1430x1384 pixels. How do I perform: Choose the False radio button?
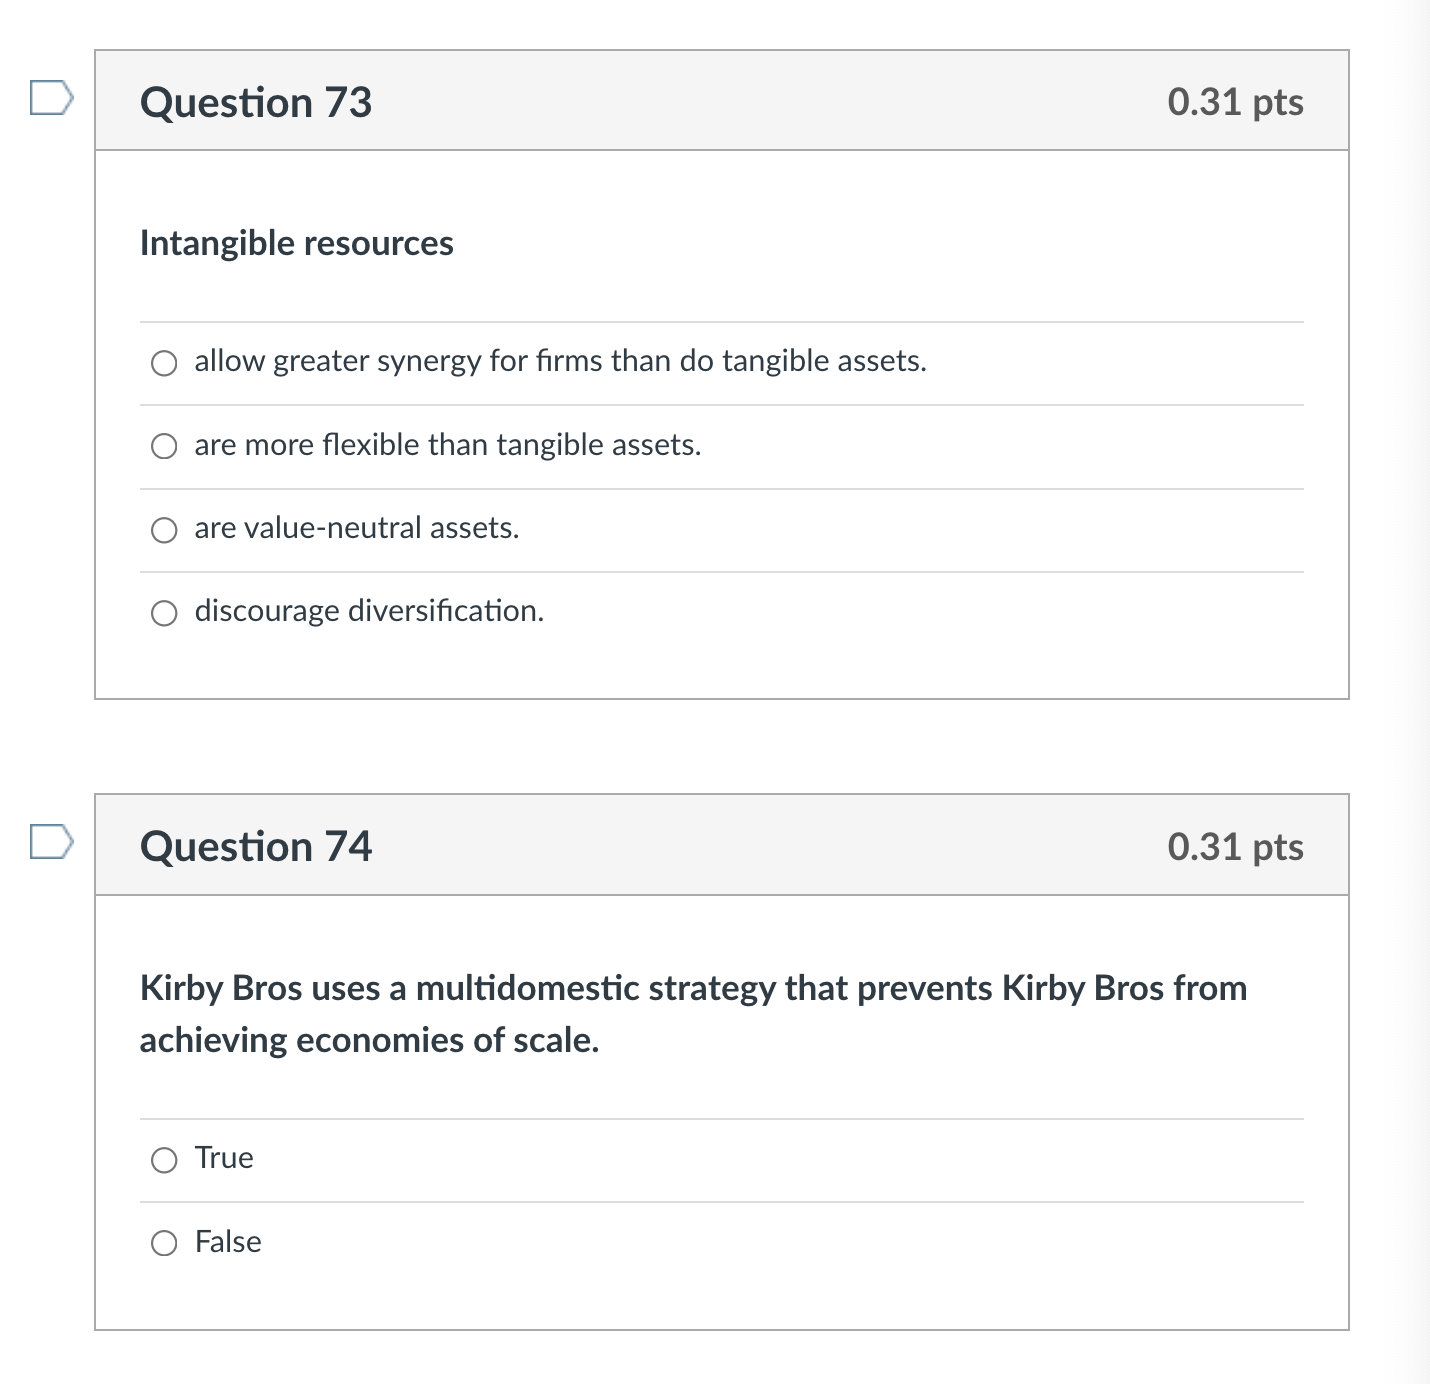click(x=164, y=1243)
